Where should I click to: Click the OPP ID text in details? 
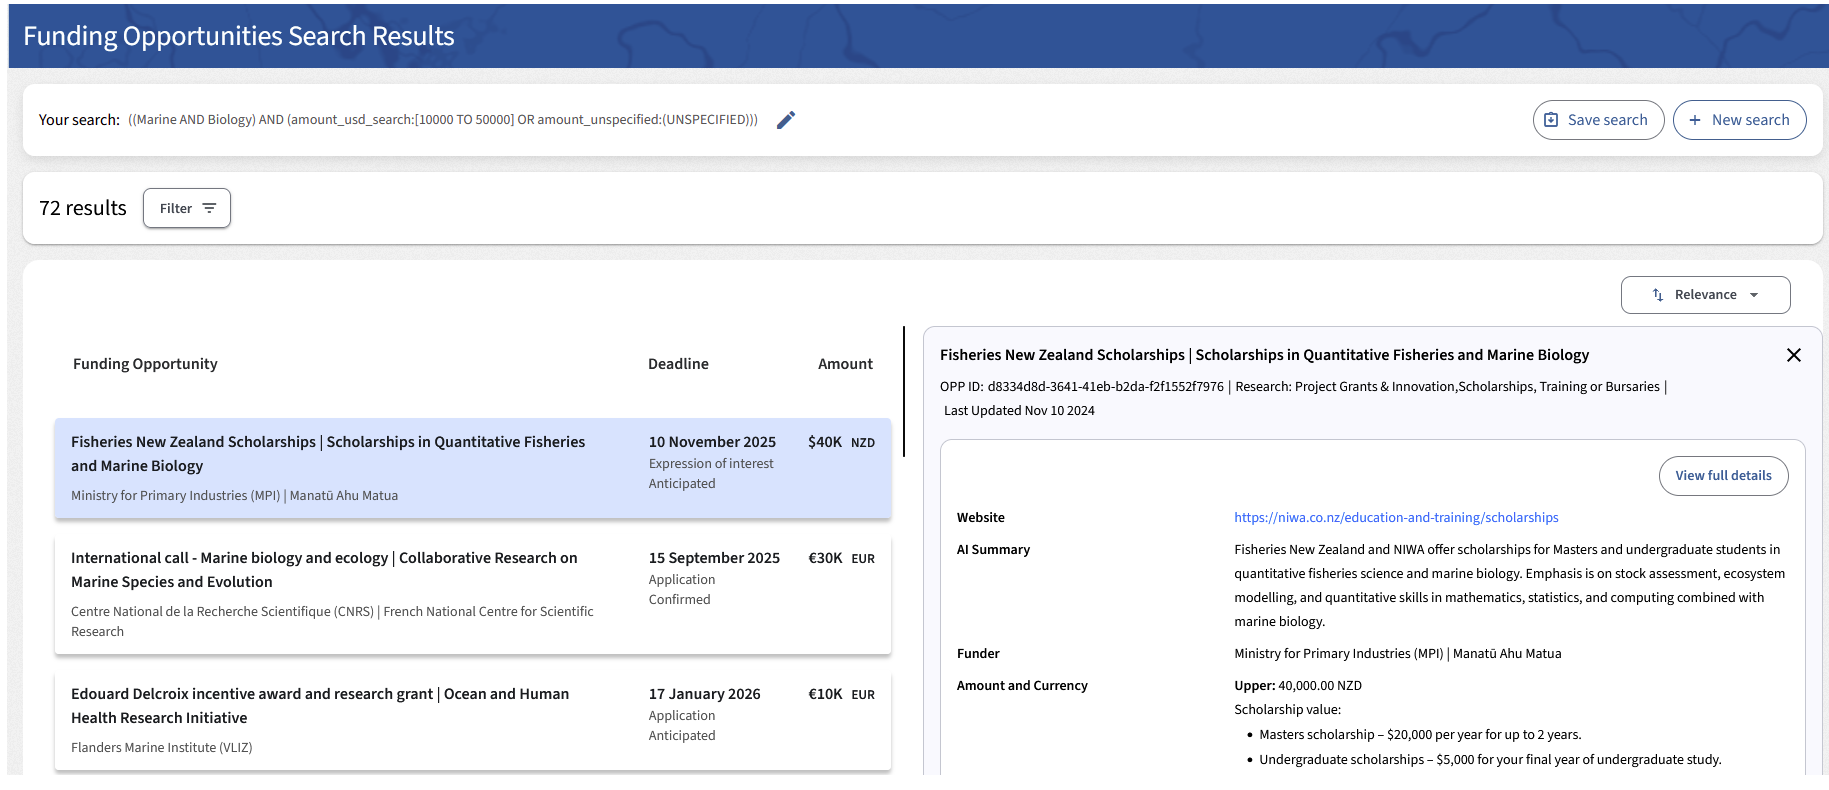pos(1082,387)
